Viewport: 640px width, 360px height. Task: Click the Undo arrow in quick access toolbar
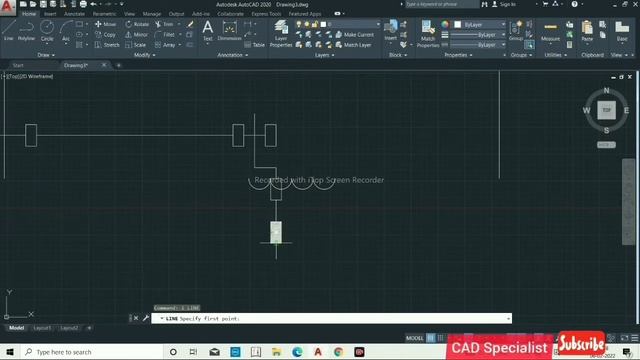pos(93,4)
